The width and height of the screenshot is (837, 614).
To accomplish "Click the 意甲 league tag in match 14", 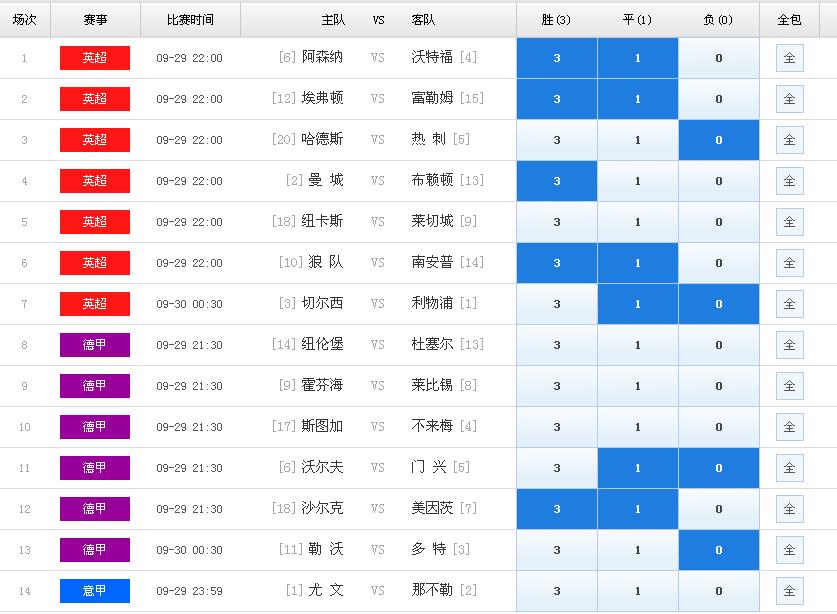I will click(95, 591).
